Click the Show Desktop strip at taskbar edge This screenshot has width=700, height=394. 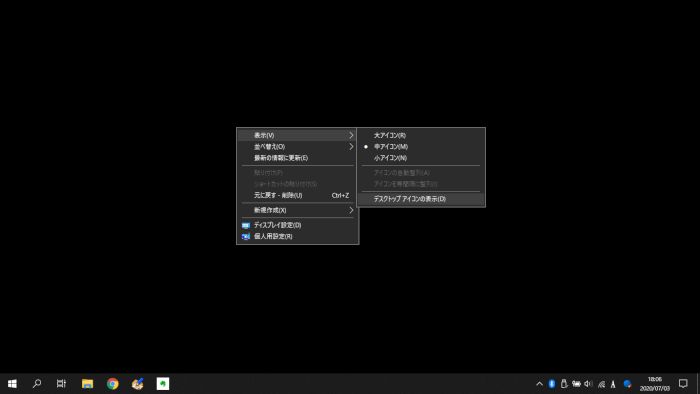tap(698, 384)
